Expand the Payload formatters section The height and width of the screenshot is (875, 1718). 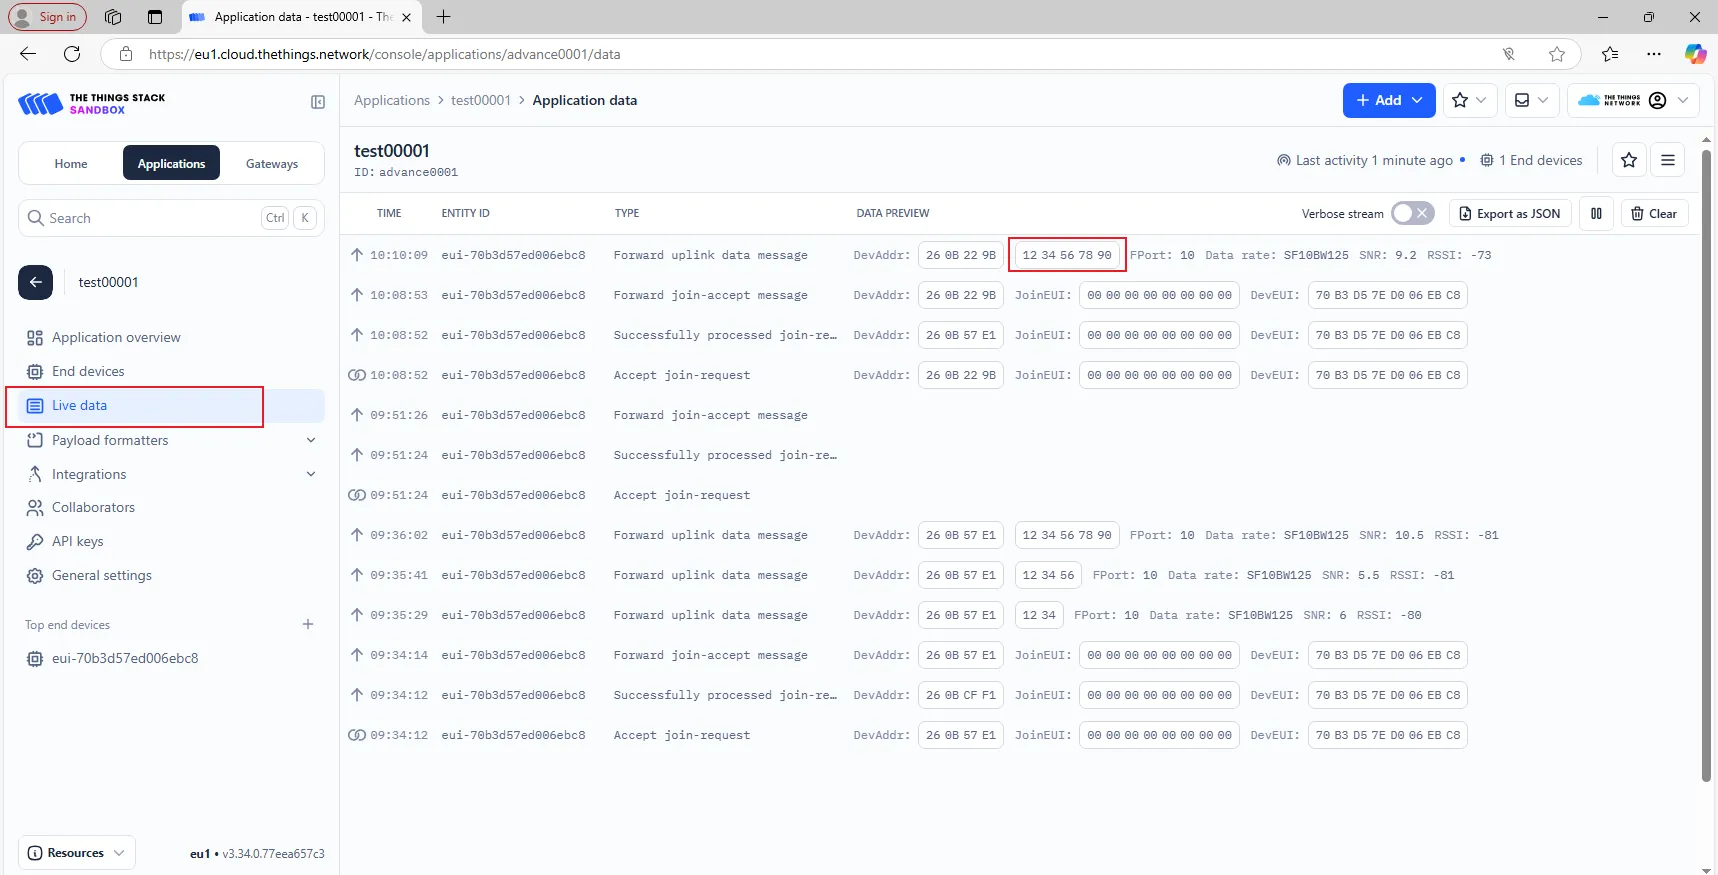(311, 440)
